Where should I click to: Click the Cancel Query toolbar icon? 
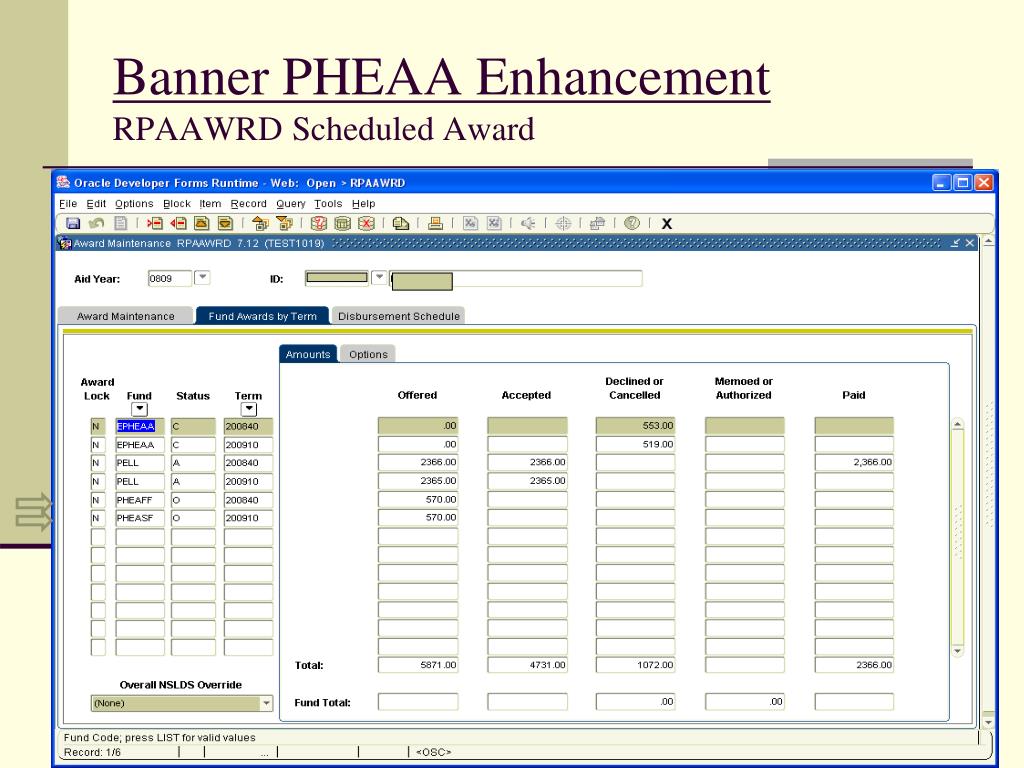(x=366, y=223)
